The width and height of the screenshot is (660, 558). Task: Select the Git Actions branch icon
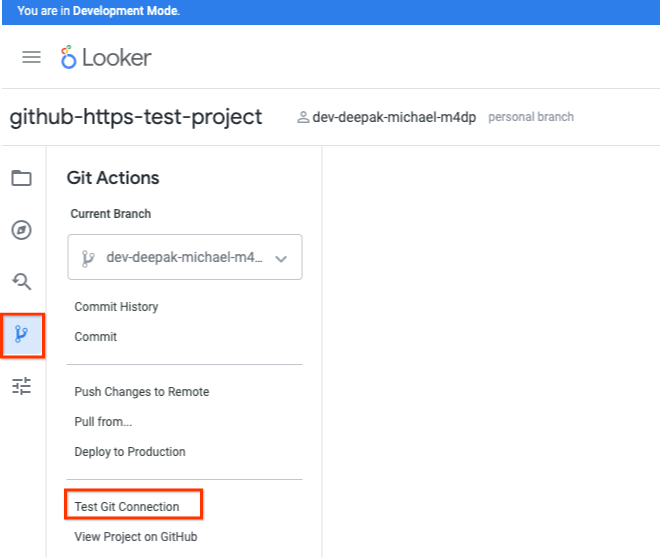pos(21,334)
